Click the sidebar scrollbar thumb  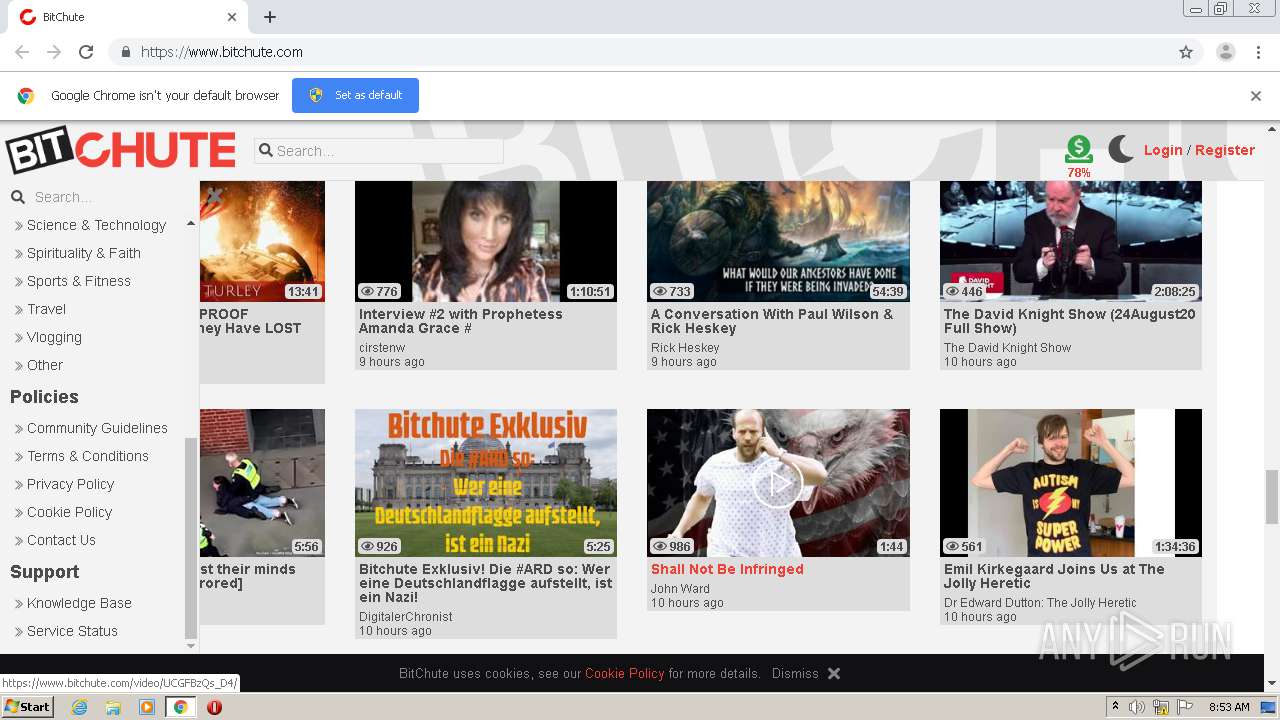point(191,538)
